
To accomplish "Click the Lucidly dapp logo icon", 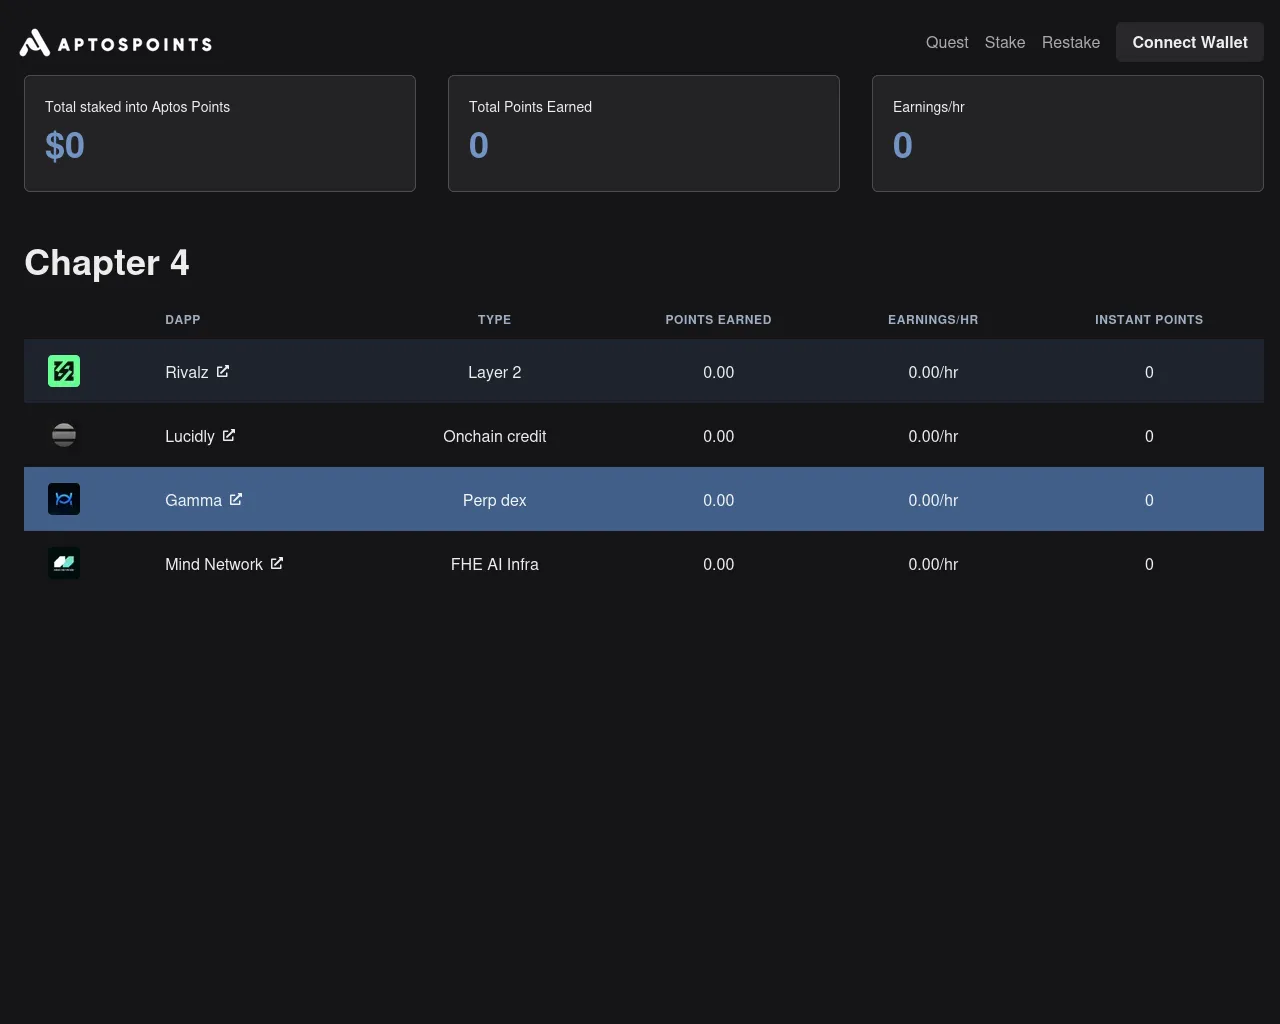I will [x=64, y=435].
